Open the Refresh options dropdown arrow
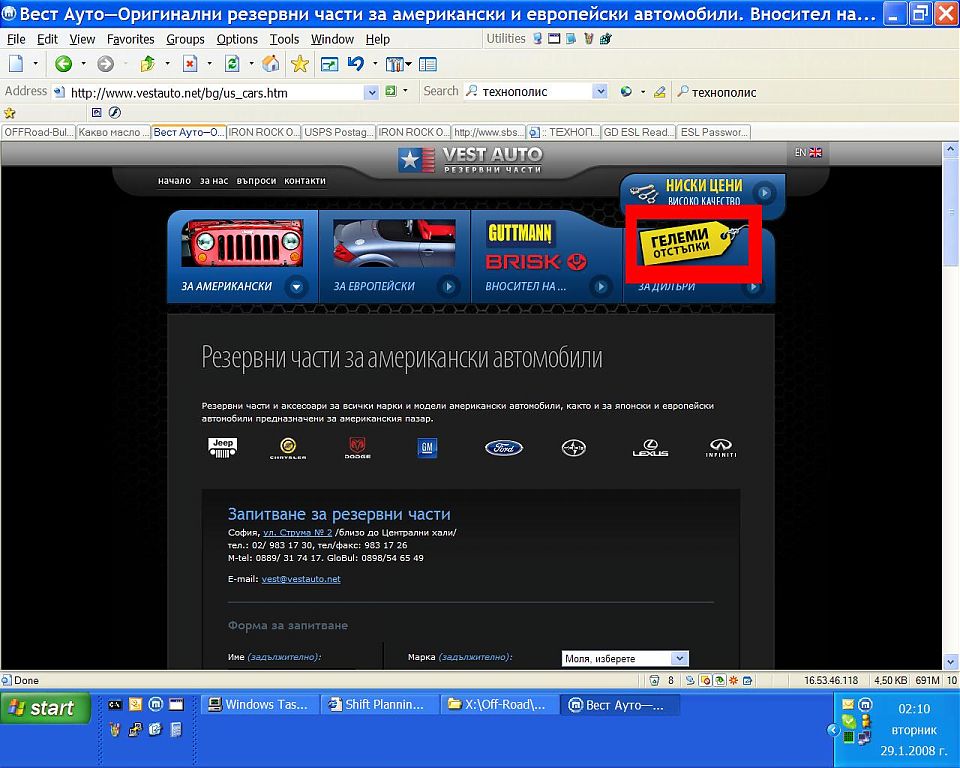Image resolution: width=960 pixels, height=768 pixels. click(x=251, y=64)
